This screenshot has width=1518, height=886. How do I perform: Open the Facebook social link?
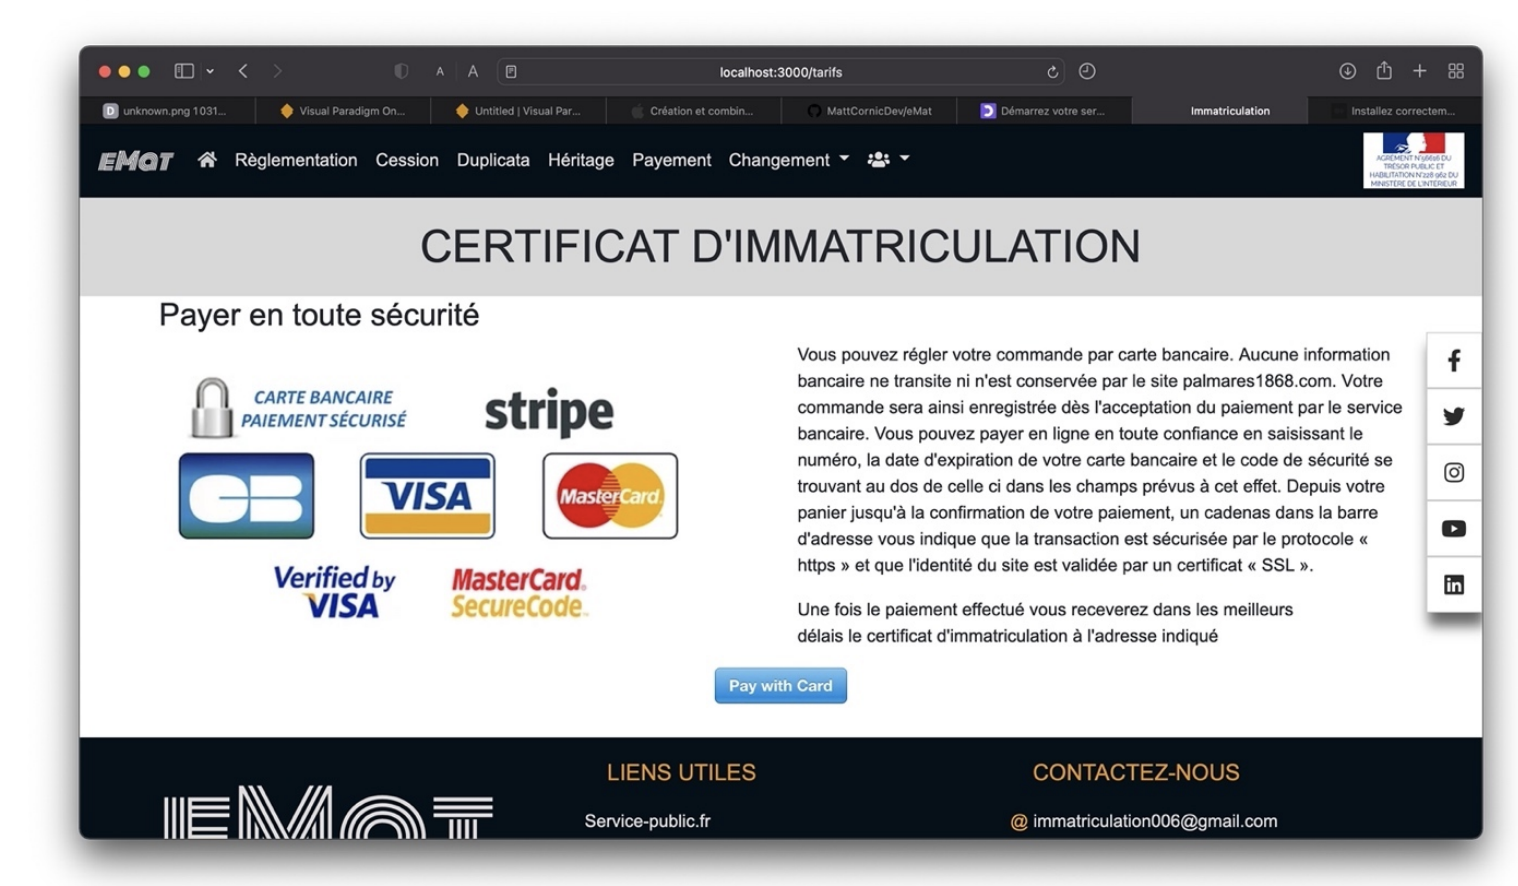[x=1454, y=361]
